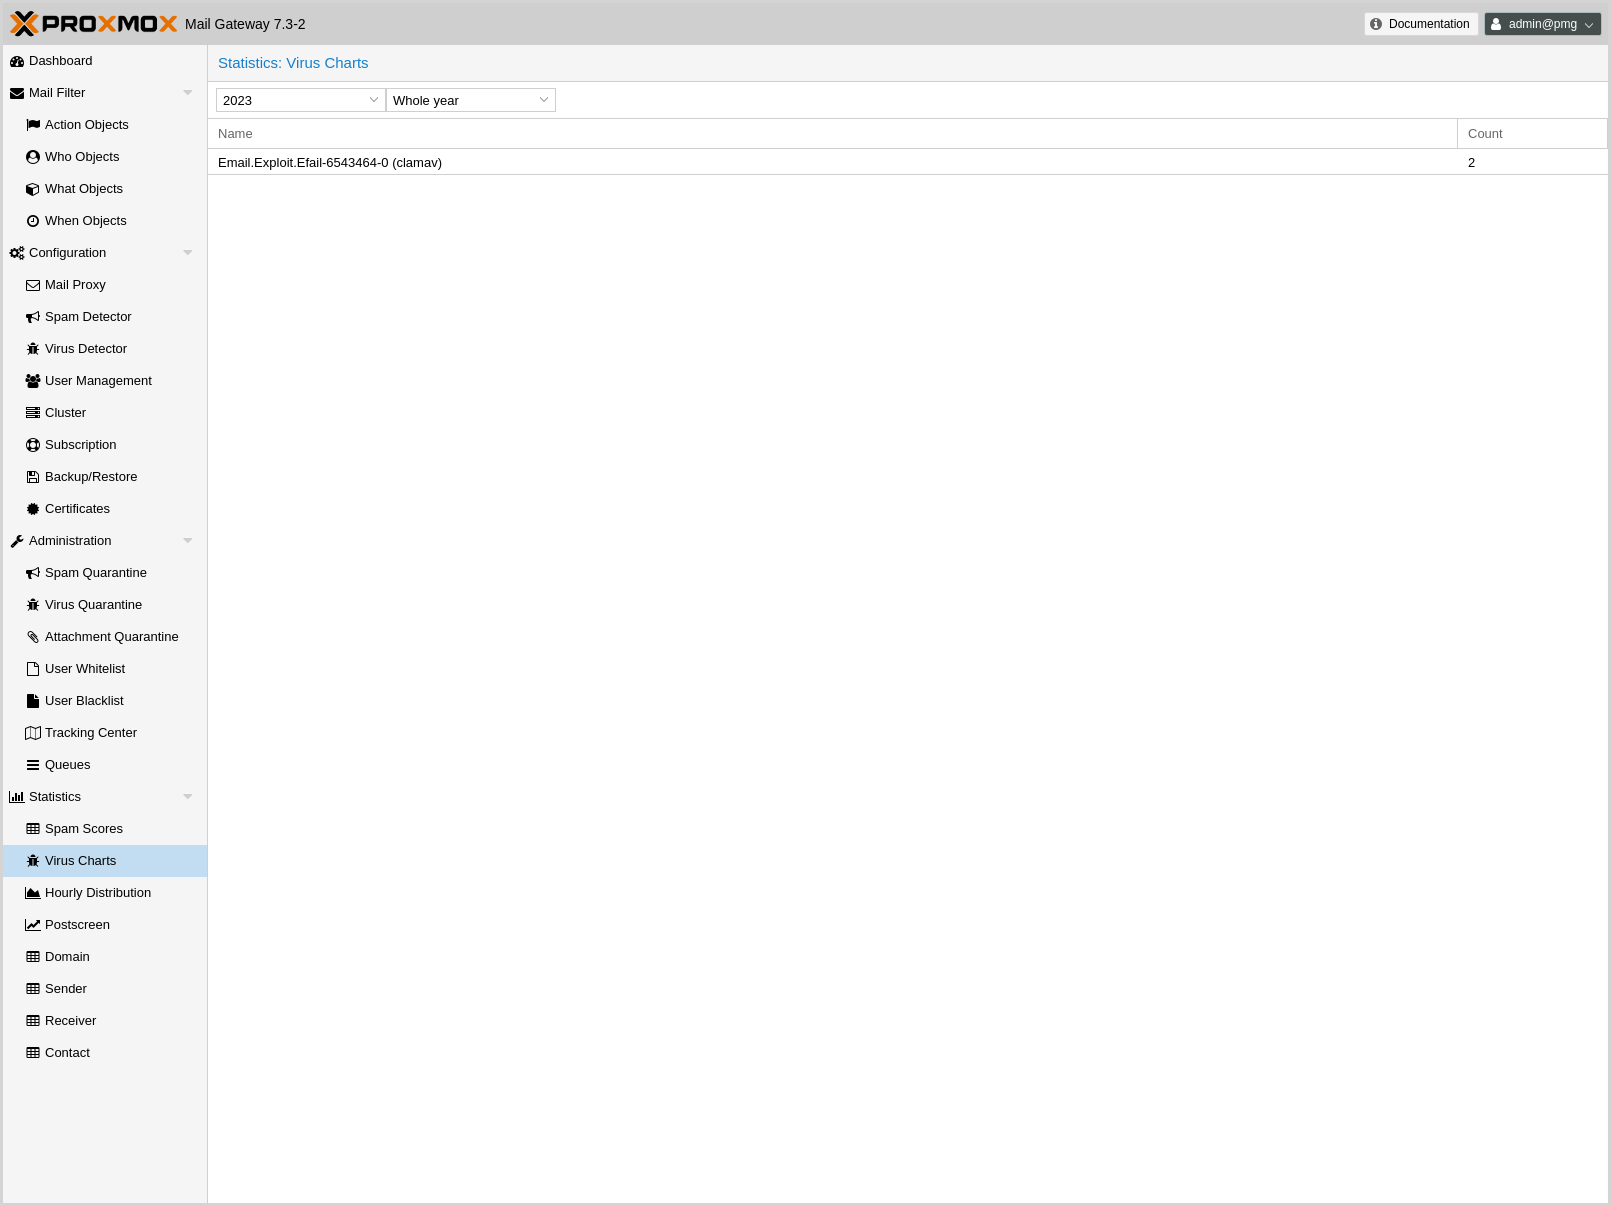Open the Spam Scores statistics page

(84, 829)
